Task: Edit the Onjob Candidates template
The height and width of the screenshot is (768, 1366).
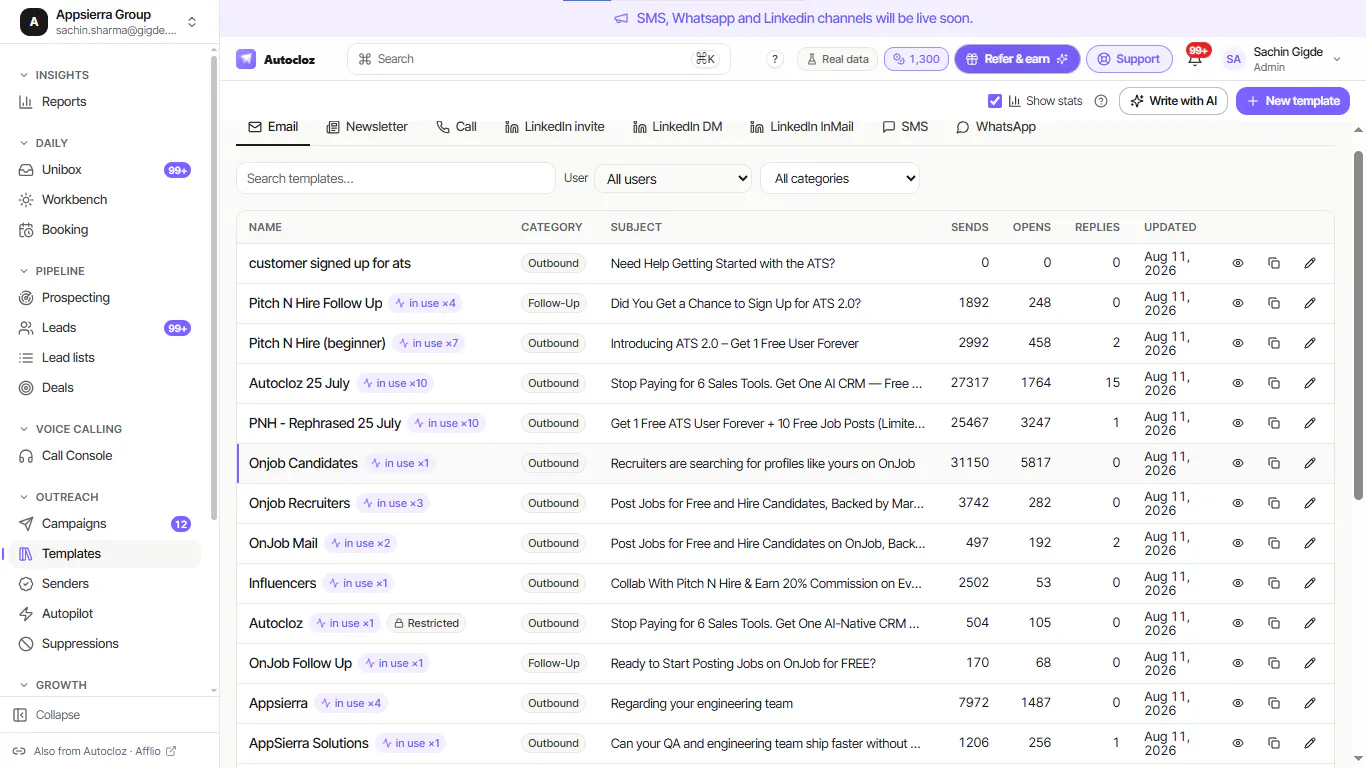Action: pyautogui.click(x=1310, y=463)
